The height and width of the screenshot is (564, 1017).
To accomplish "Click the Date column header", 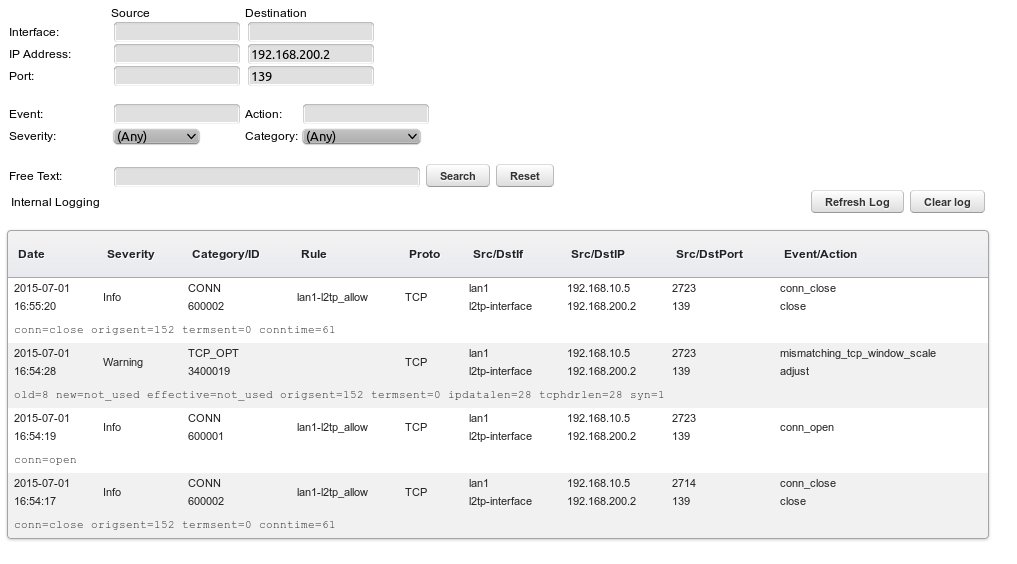I will (x=31, y=254).
